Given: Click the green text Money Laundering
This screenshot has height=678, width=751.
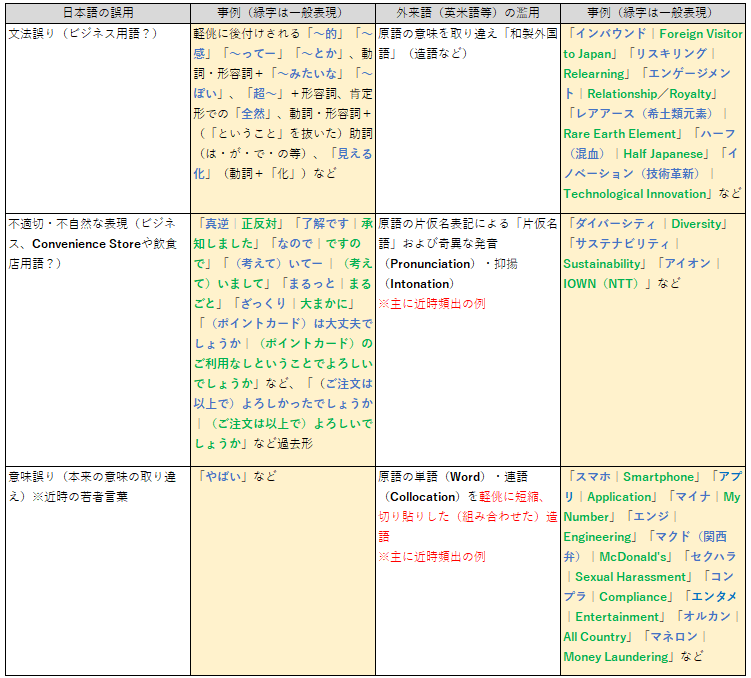Looking at the screenshot, I should click(x=616, y=657).
